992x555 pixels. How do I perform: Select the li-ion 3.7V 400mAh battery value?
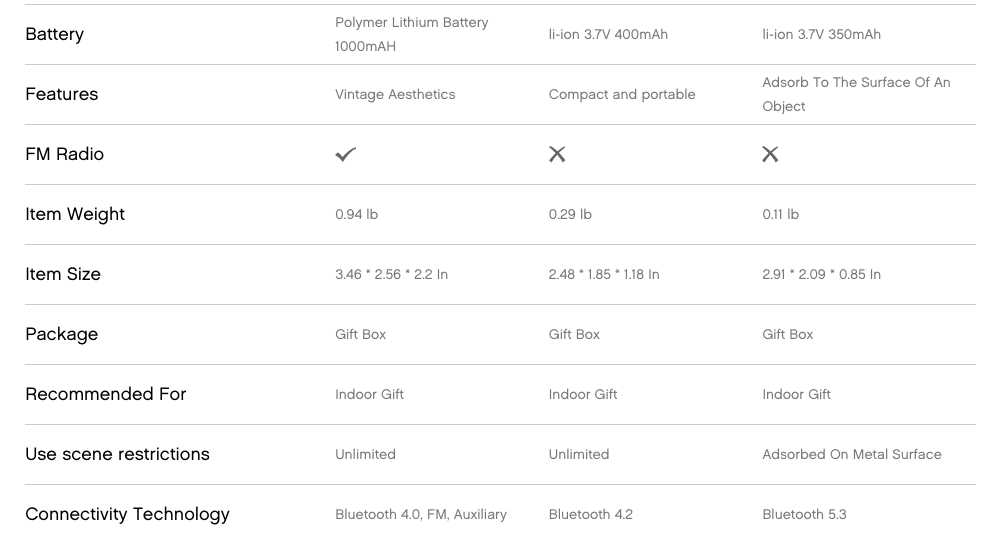[x=608, y=34]
